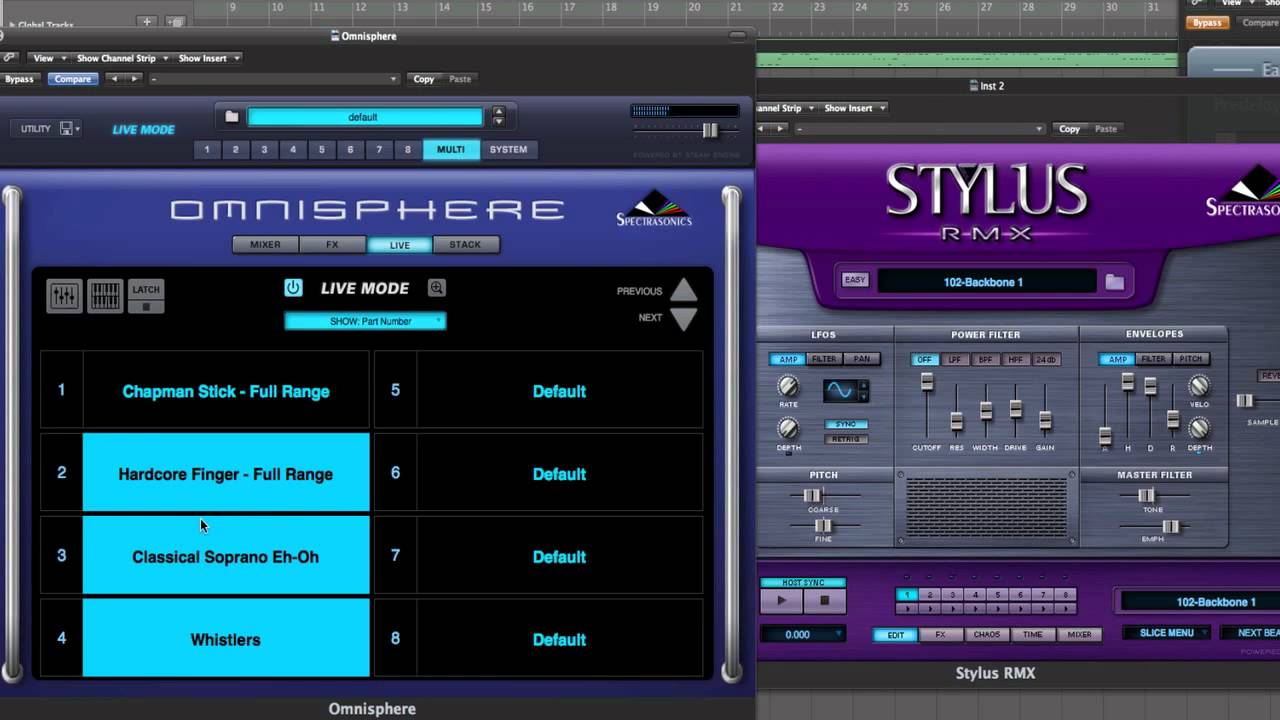Open the Chaos page in Stylus RMX
Image resolution: width=1280 pixels, height=720 pixels.
pos(986,634)
